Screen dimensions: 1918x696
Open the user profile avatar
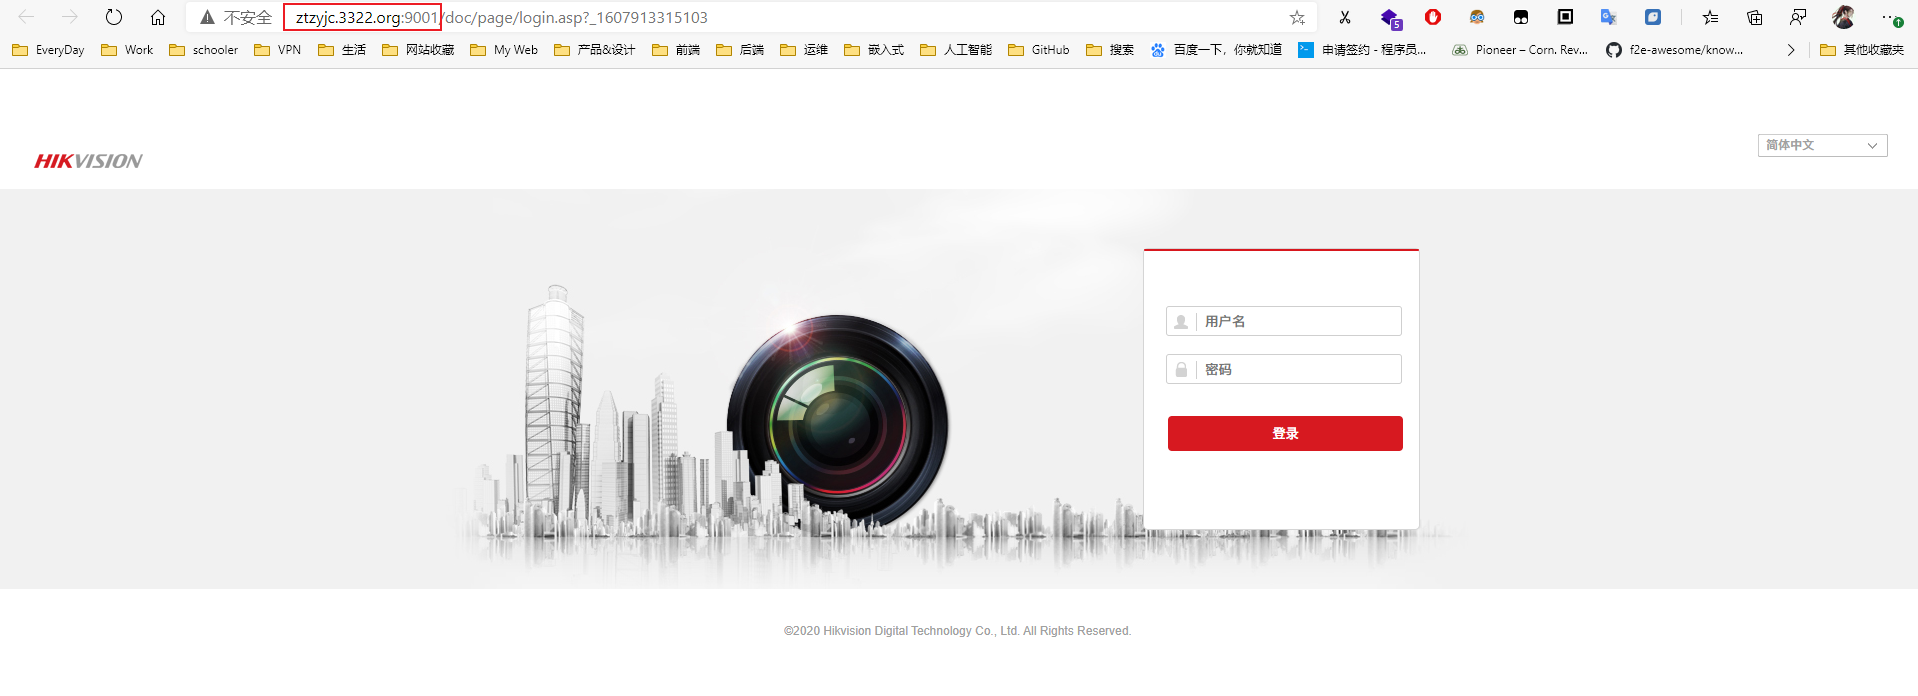[1843, 17]
